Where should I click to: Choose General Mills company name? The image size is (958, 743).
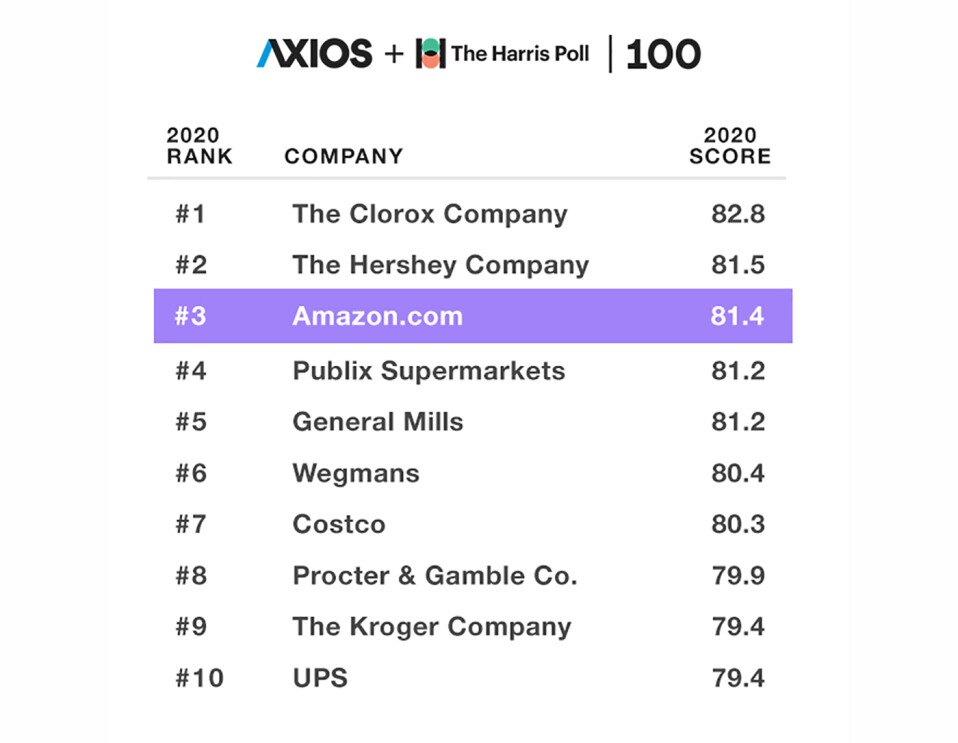click(377, 422)
